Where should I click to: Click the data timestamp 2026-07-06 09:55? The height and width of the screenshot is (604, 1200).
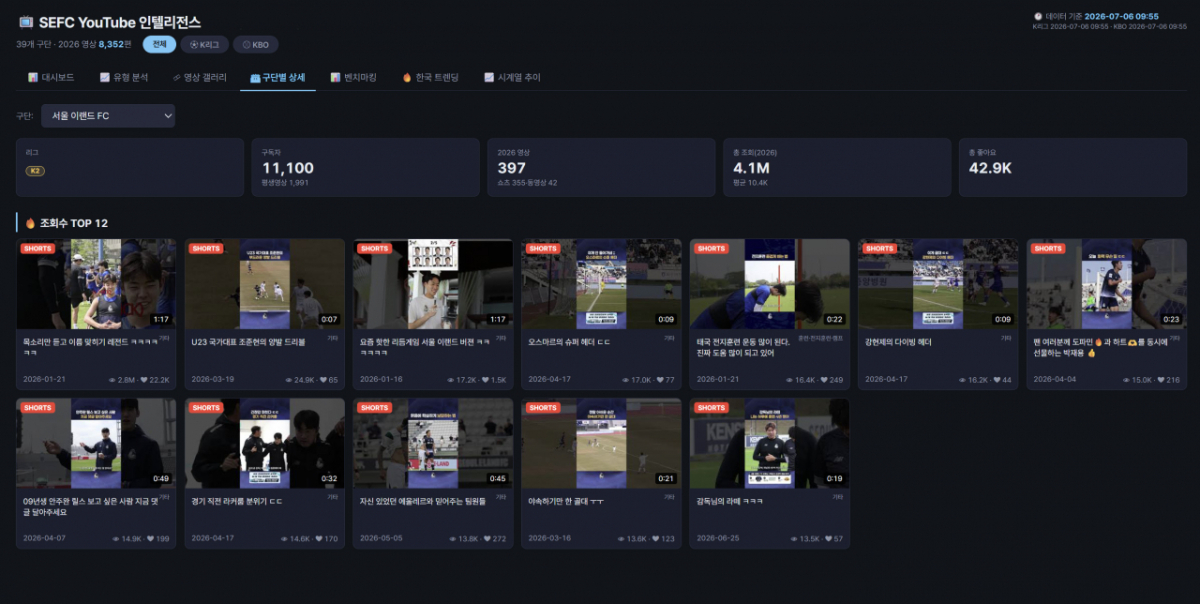click(x=1121, y=16)
